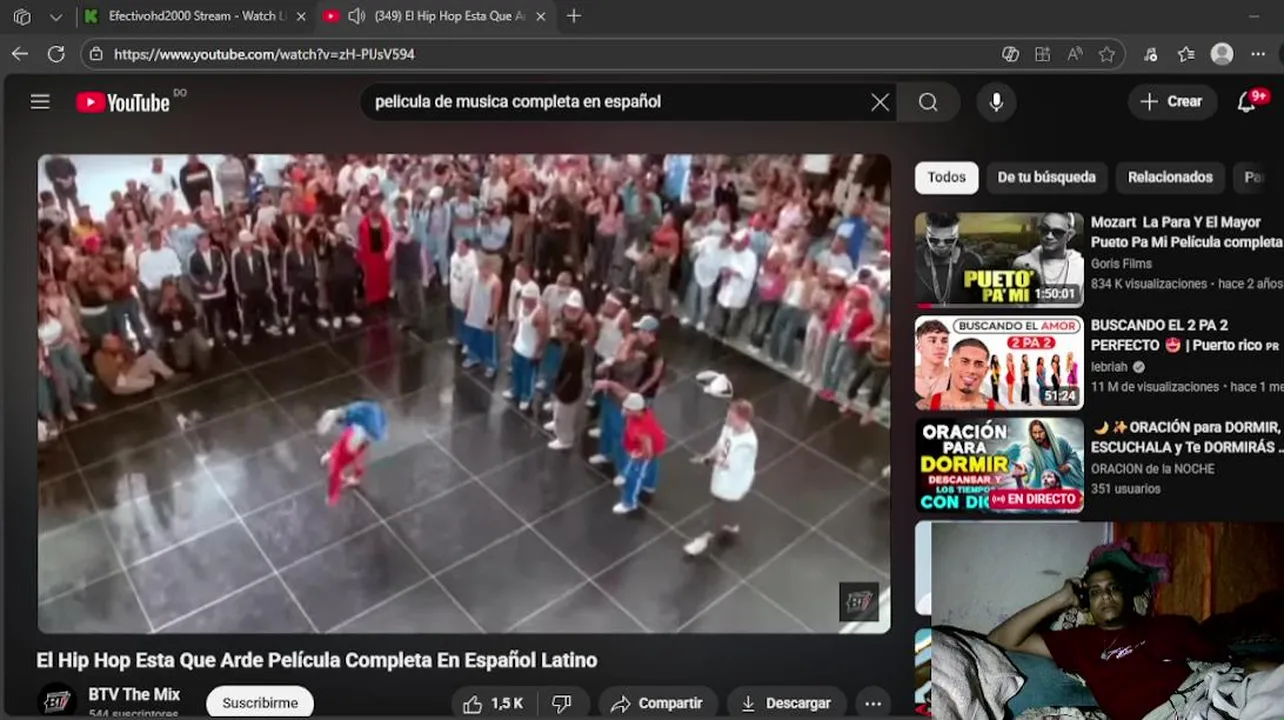The width and height of the screenshot is (1284, 720).
Task: Open BUSCANDO EL 2 PA 2 PERFECTO title
Action: tap(1185, 335)
